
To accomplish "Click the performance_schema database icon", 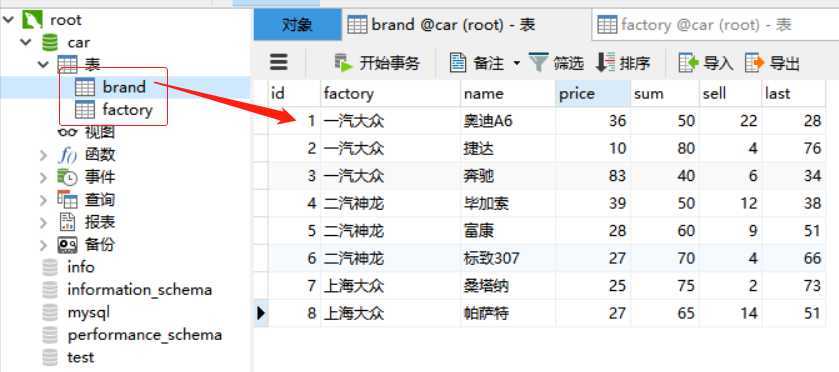I will [50, 335].
